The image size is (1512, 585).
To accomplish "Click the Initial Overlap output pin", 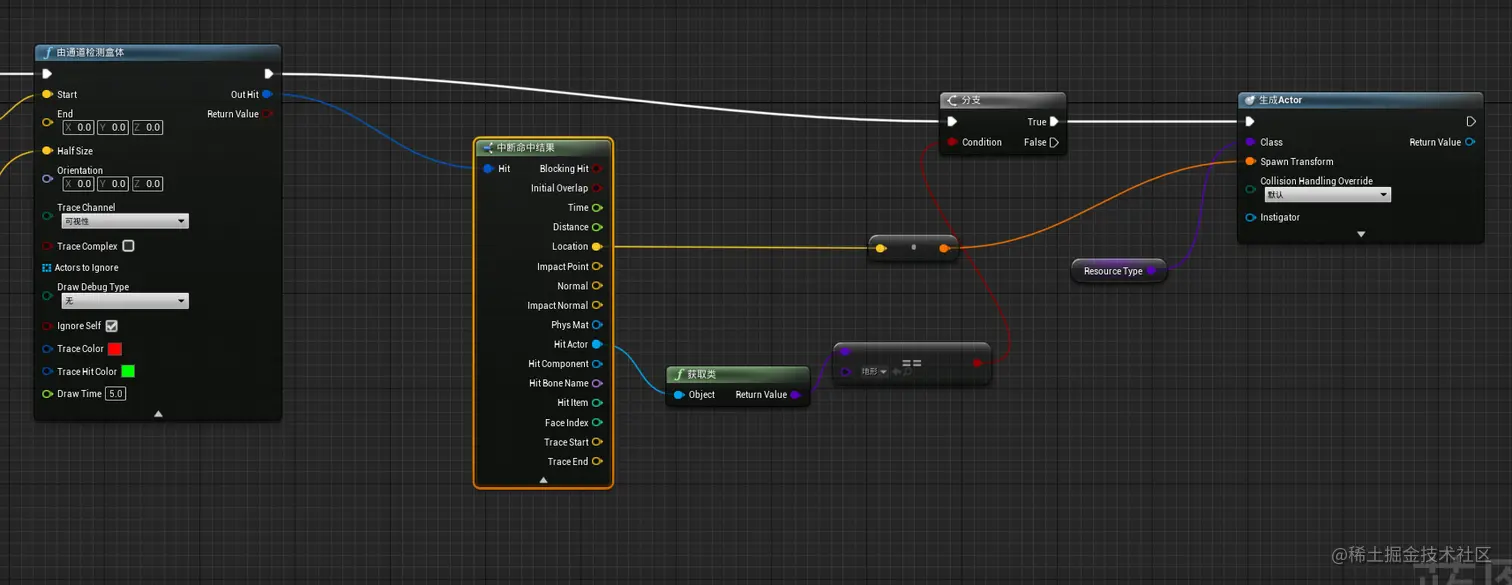I will 597,188.
